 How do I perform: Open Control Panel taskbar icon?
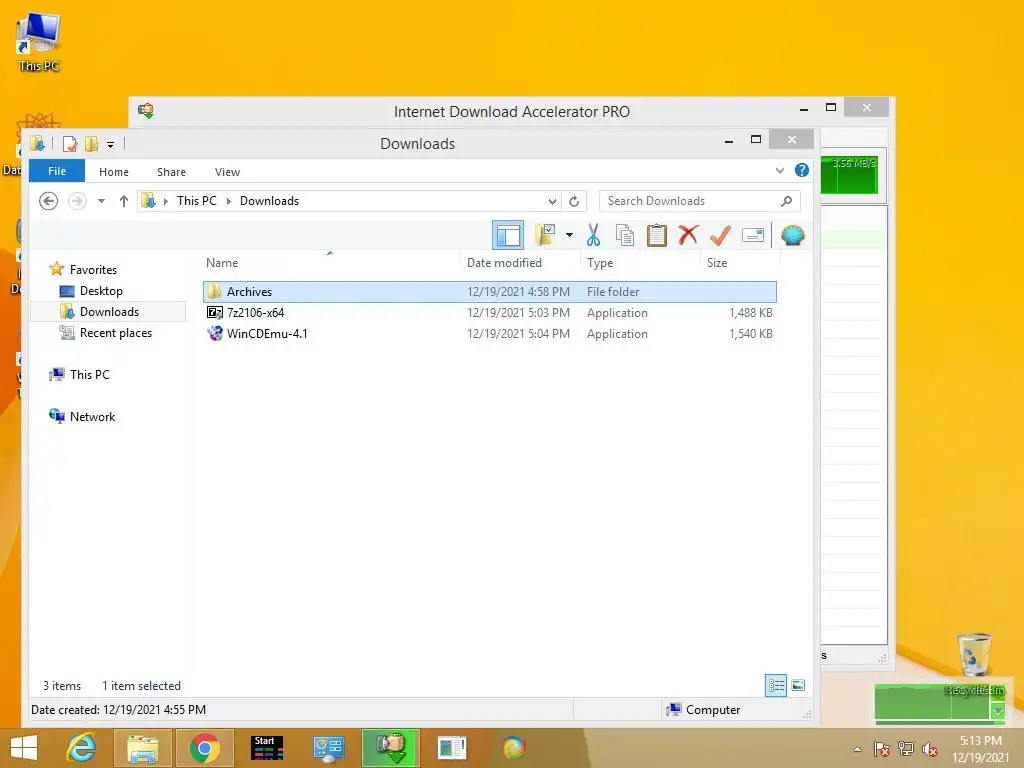(328, 748)
